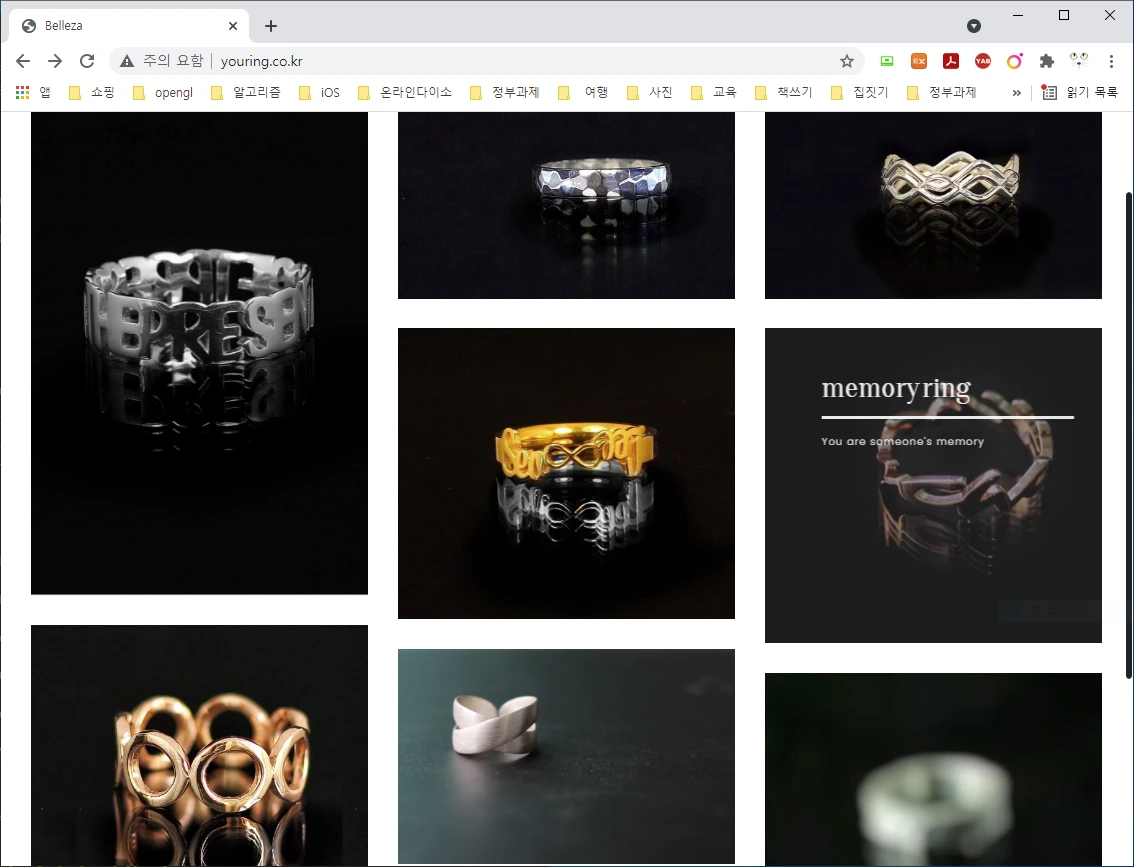The image size is (1134, 867).
Task: Open the 교육 bookmark folder
Action: [x=714, y=93]
